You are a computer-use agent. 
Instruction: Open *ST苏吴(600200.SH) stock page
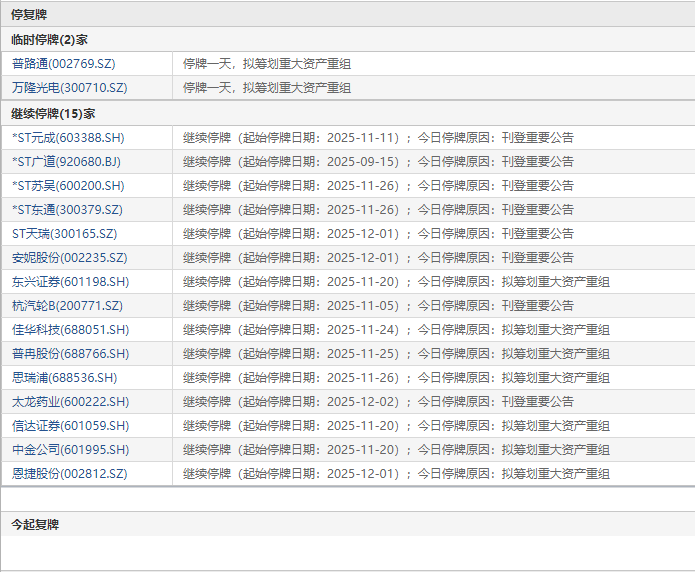click(68, 185)
